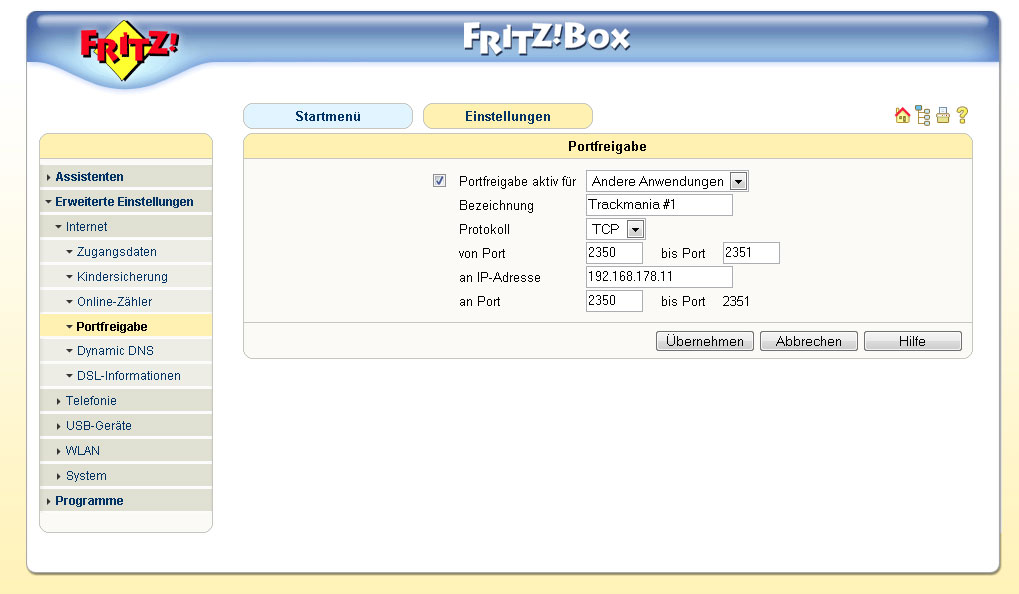
Task: Click the FRITZ! logo
Action: 129,49
